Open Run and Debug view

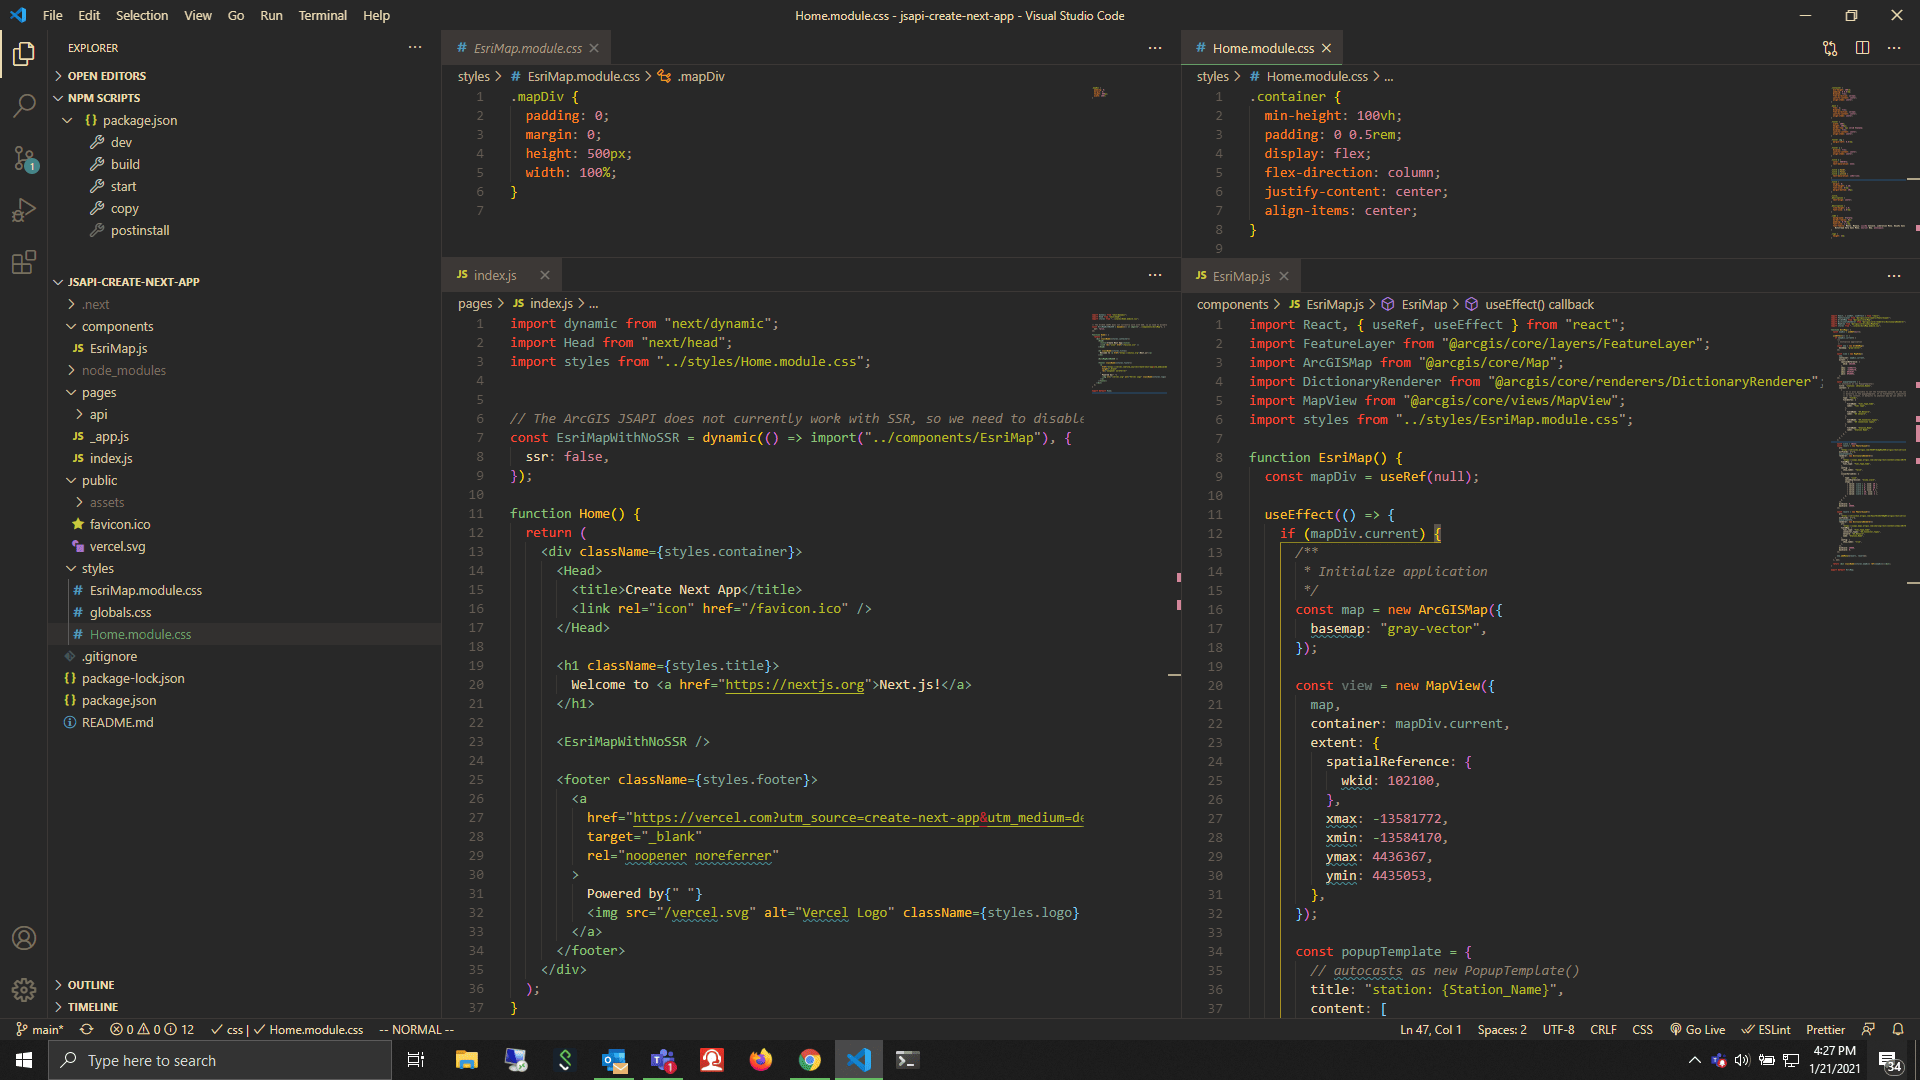tap(24, 210)
